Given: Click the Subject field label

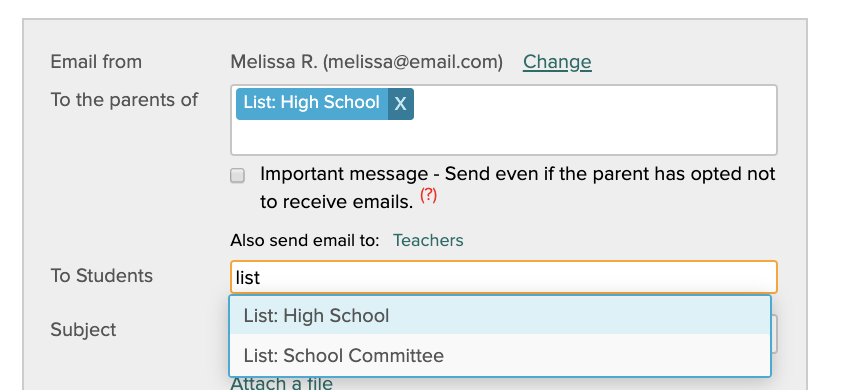Looking at the screenshot, I should pyautogui.click(x=83, y=329).
